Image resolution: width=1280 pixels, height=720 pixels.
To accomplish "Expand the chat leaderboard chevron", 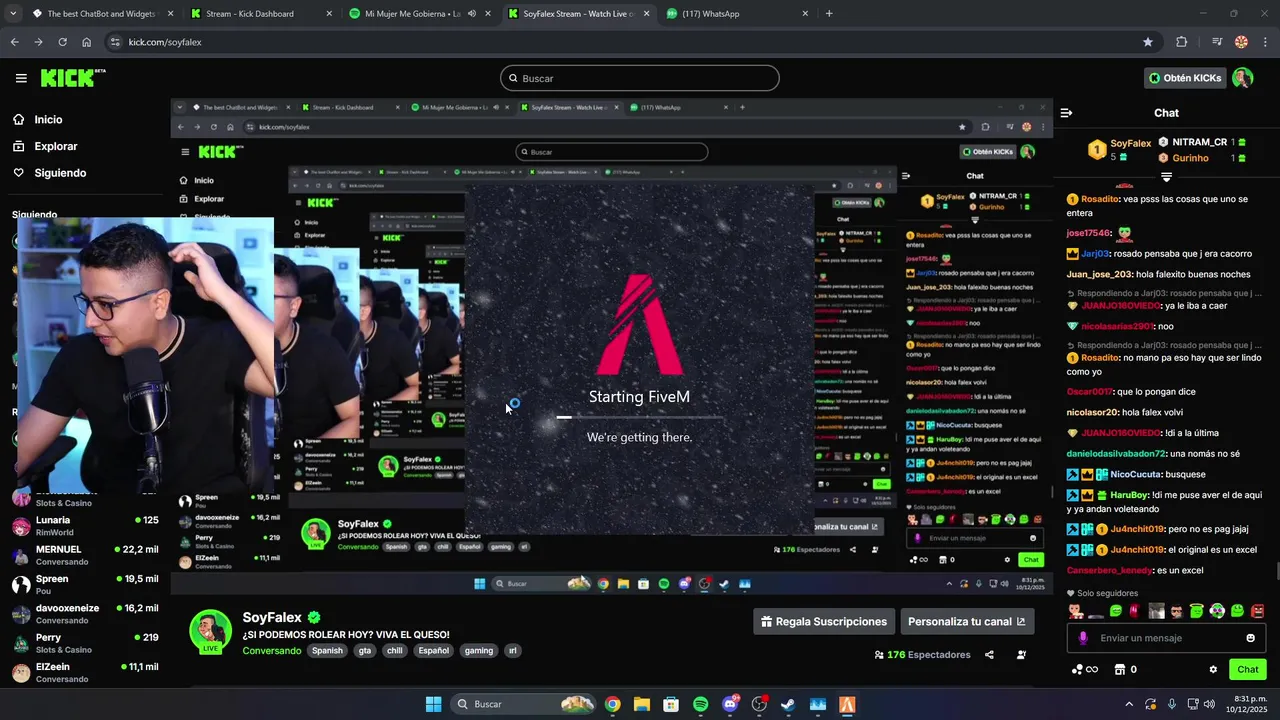I will click(x=1166, y=177).
